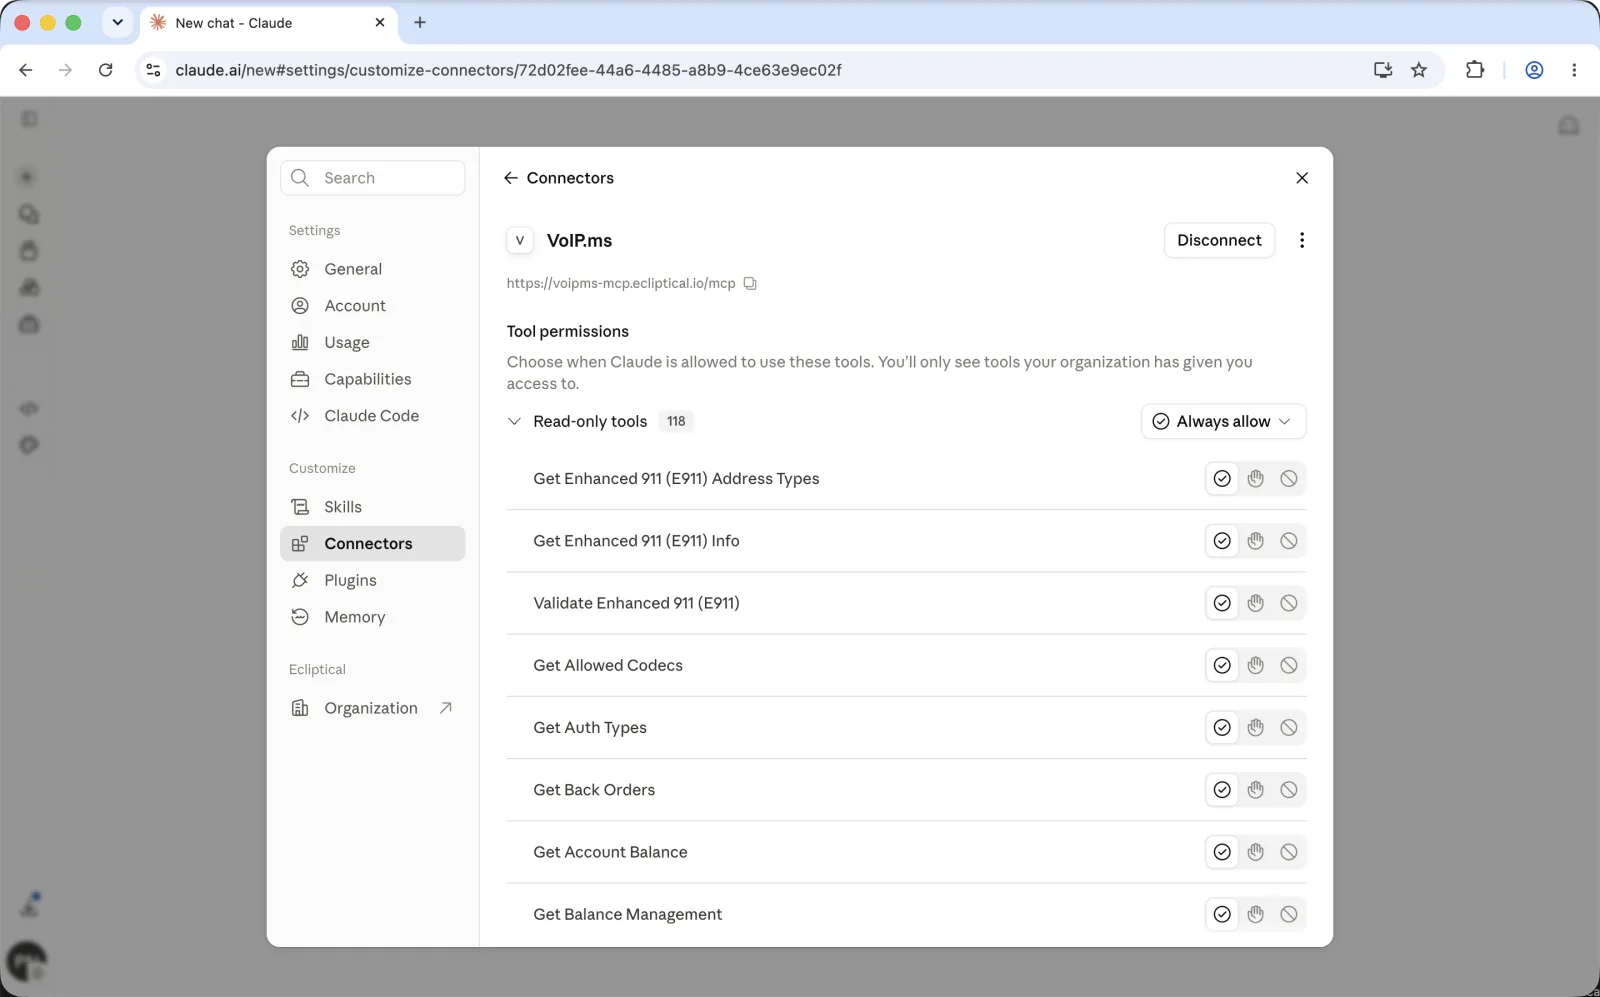Always allow Get Auth Types

coord(1222,728)
